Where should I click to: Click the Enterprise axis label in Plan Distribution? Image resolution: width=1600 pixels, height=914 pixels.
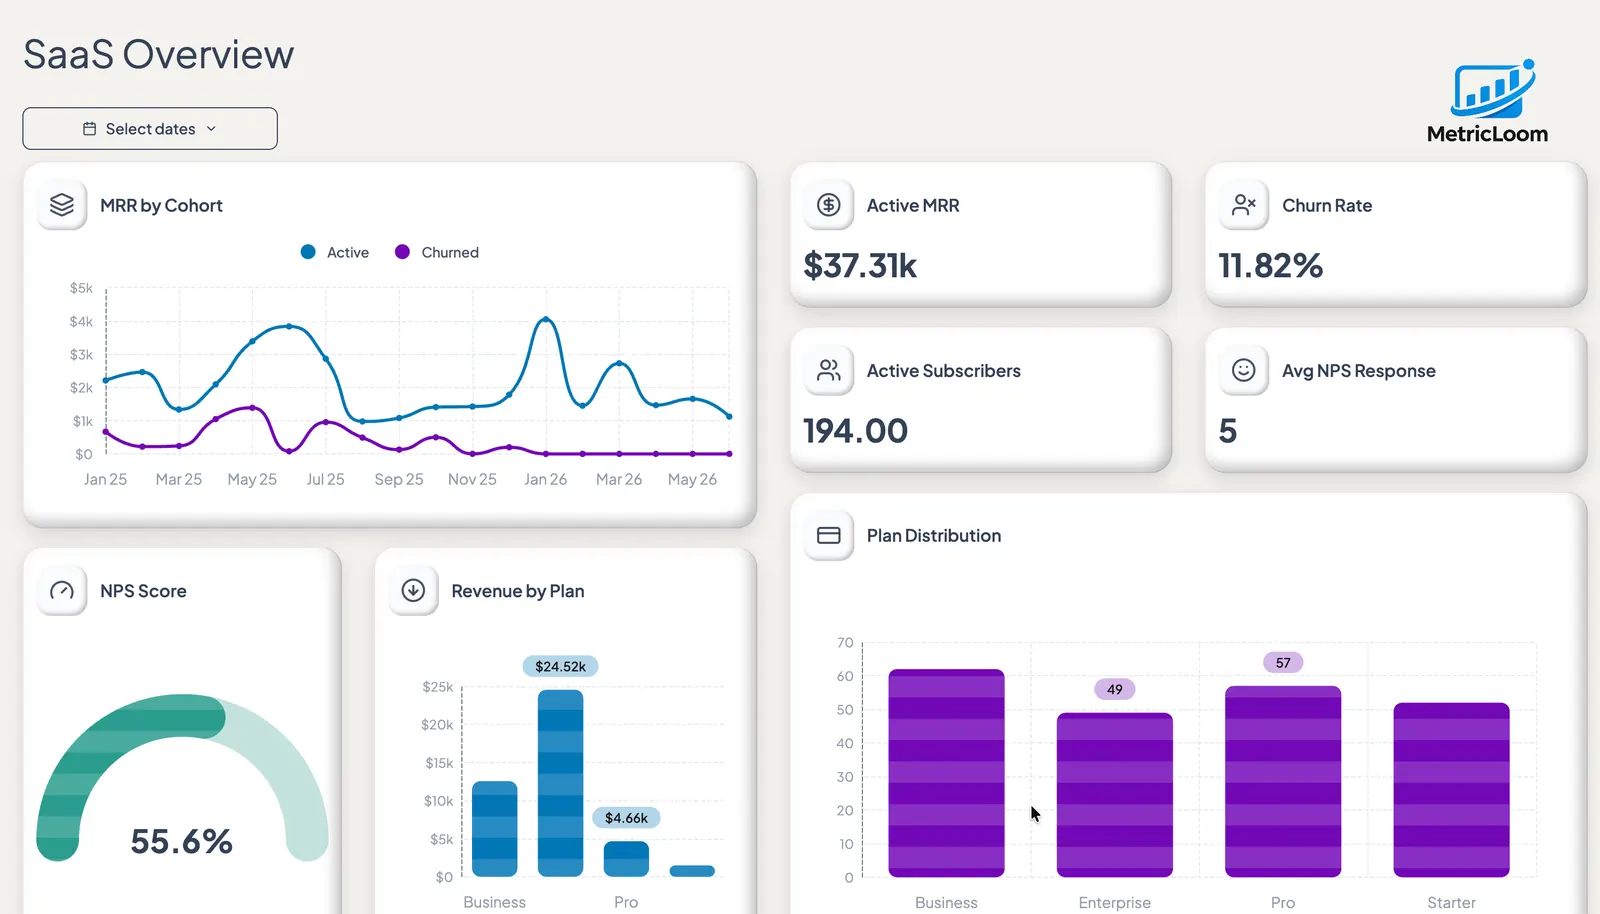click(x=1115, y=902)
